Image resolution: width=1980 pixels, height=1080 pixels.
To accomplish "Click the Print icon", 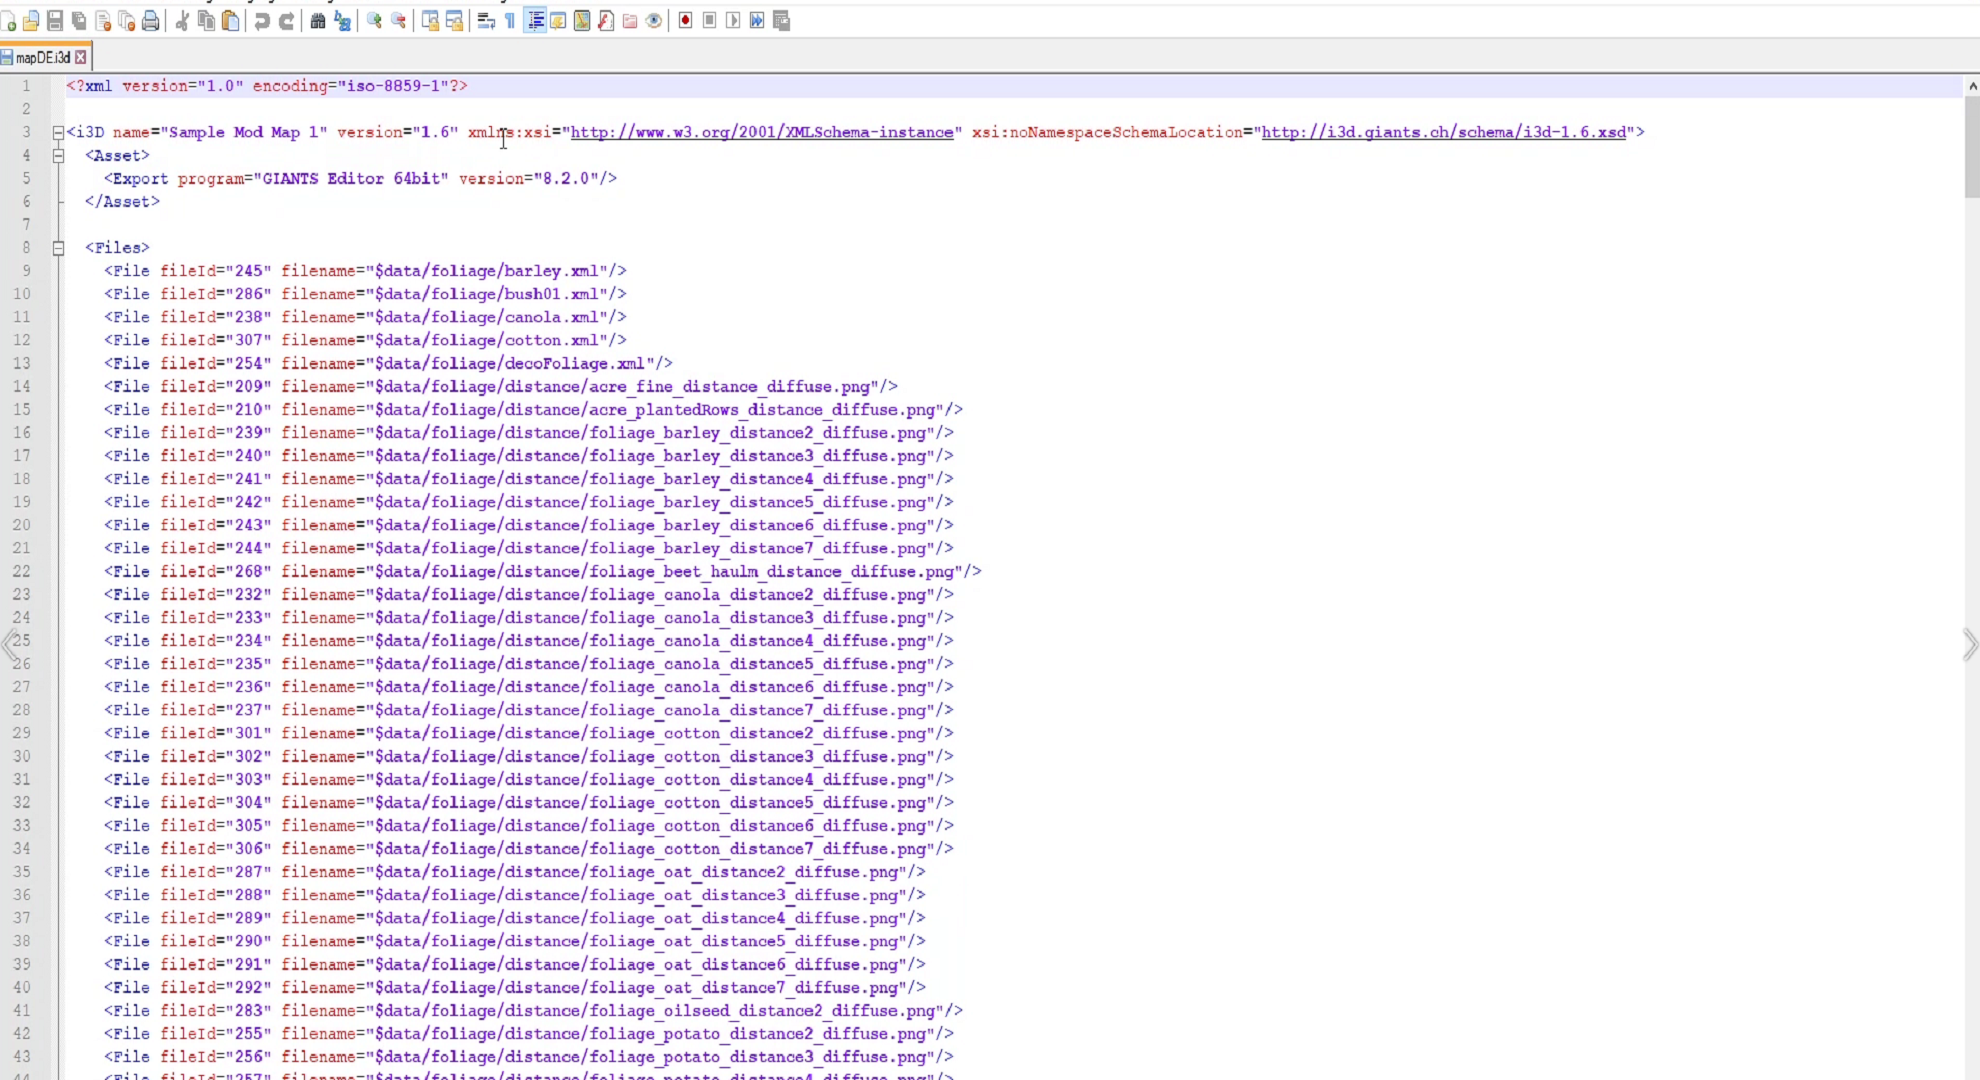I will (150, 21).
